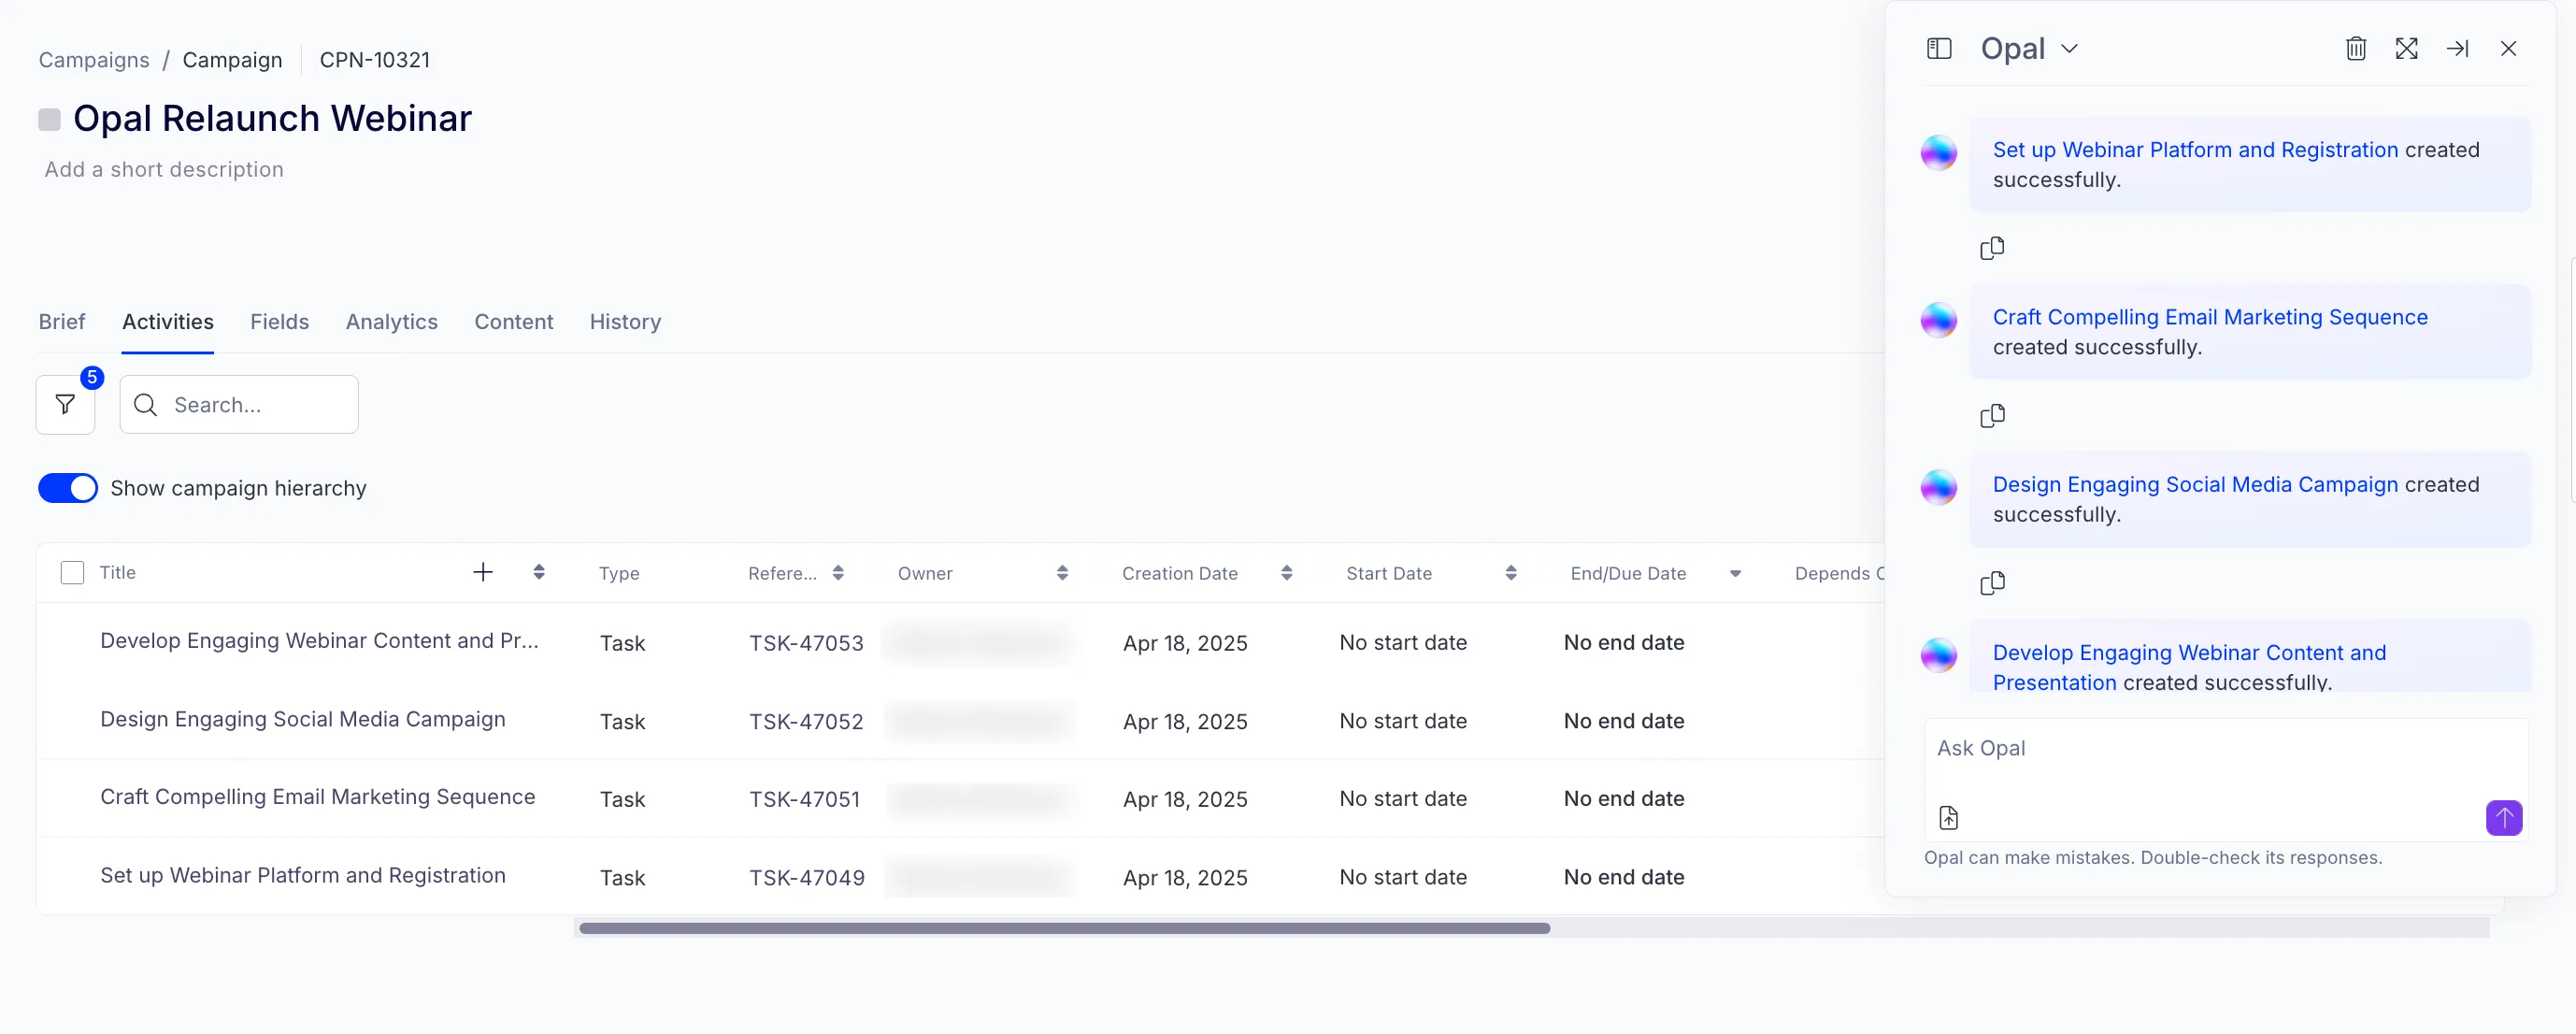Sort by Title column arrows
The width and height of the screenshot is (2576, 1034).
click(x=539, y=572)
